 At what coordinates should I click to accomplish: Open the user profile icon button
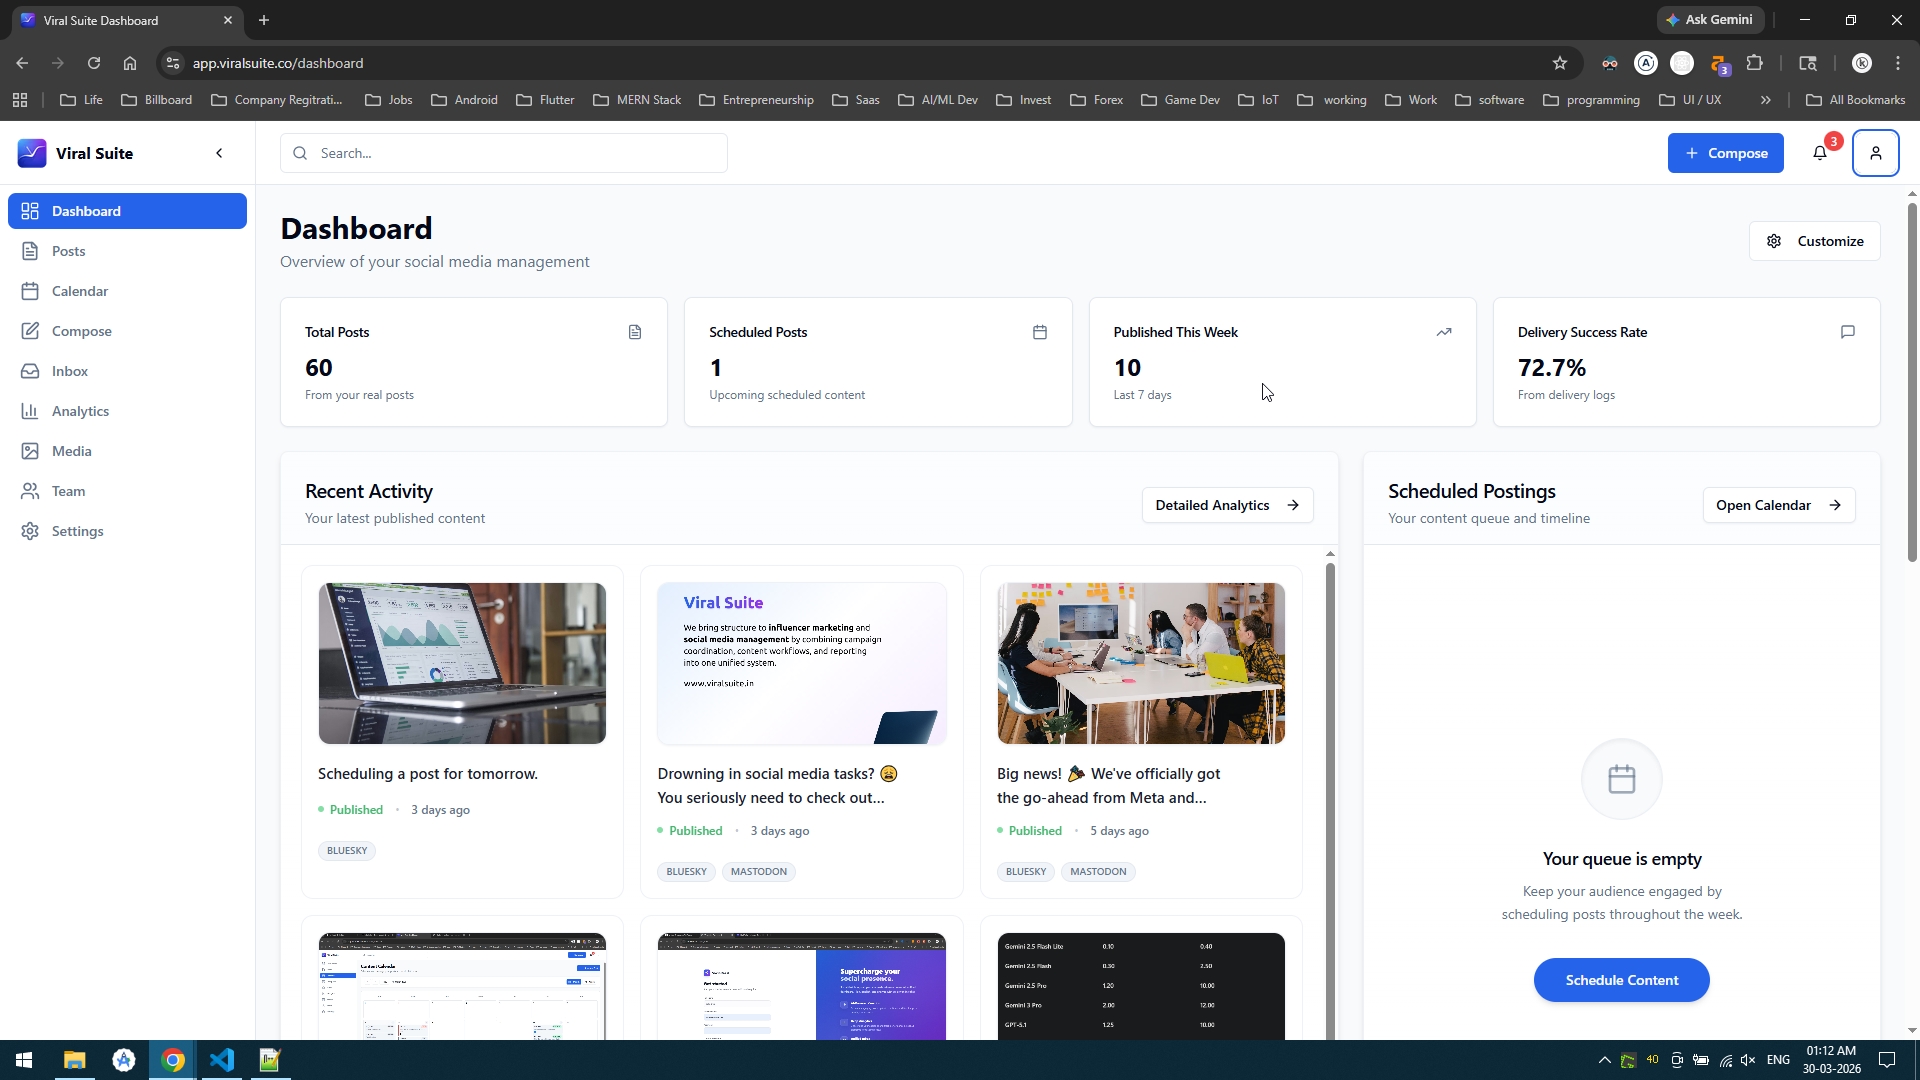click(1875, 153)
